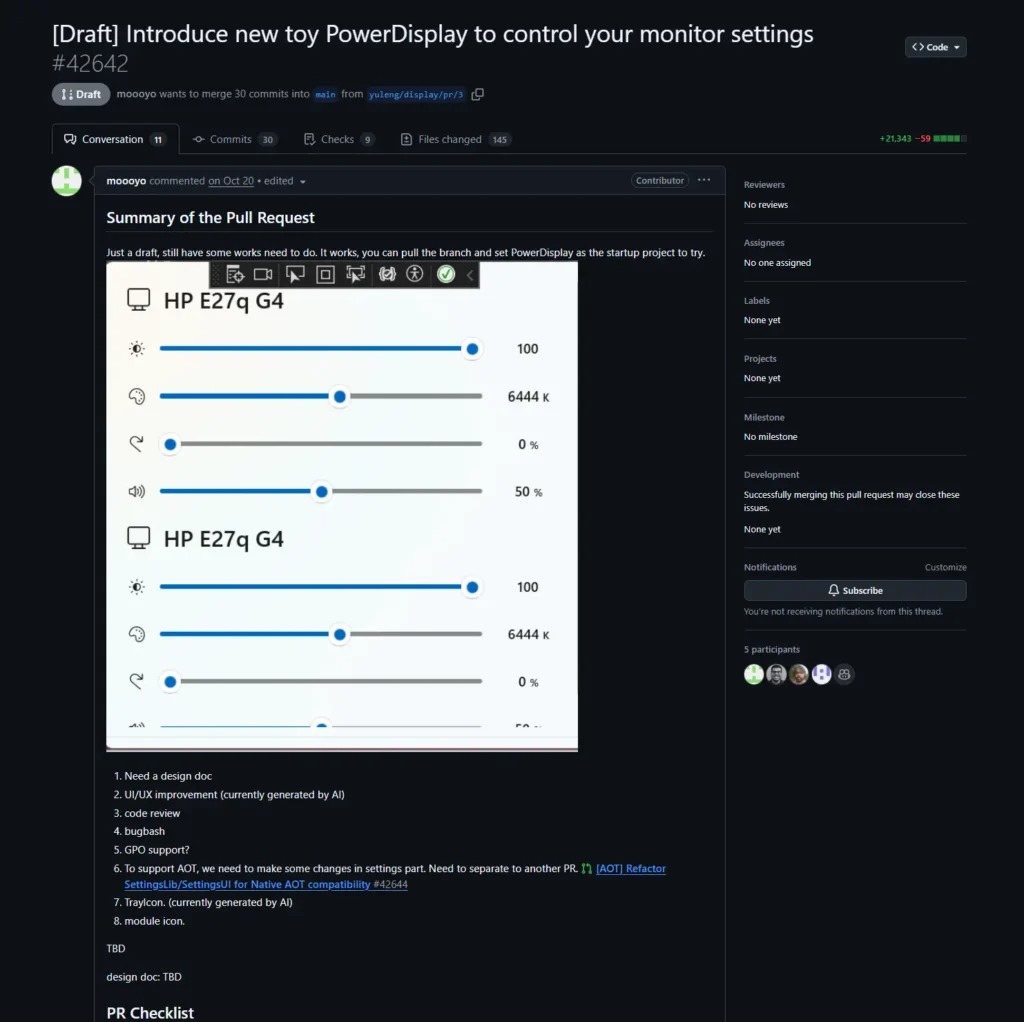Image resolution: width=1024 pixels, height=1022 pixels.
Task: Click the first avatar under 5 participants
Action: click(x=753, y=674)
